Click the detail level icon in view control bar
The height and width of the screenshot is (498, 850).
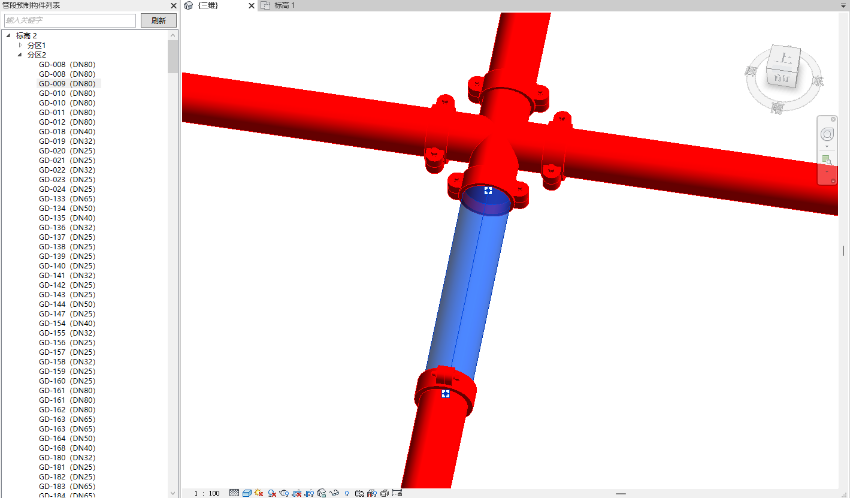pyautogui.click(x=234, y=493)
